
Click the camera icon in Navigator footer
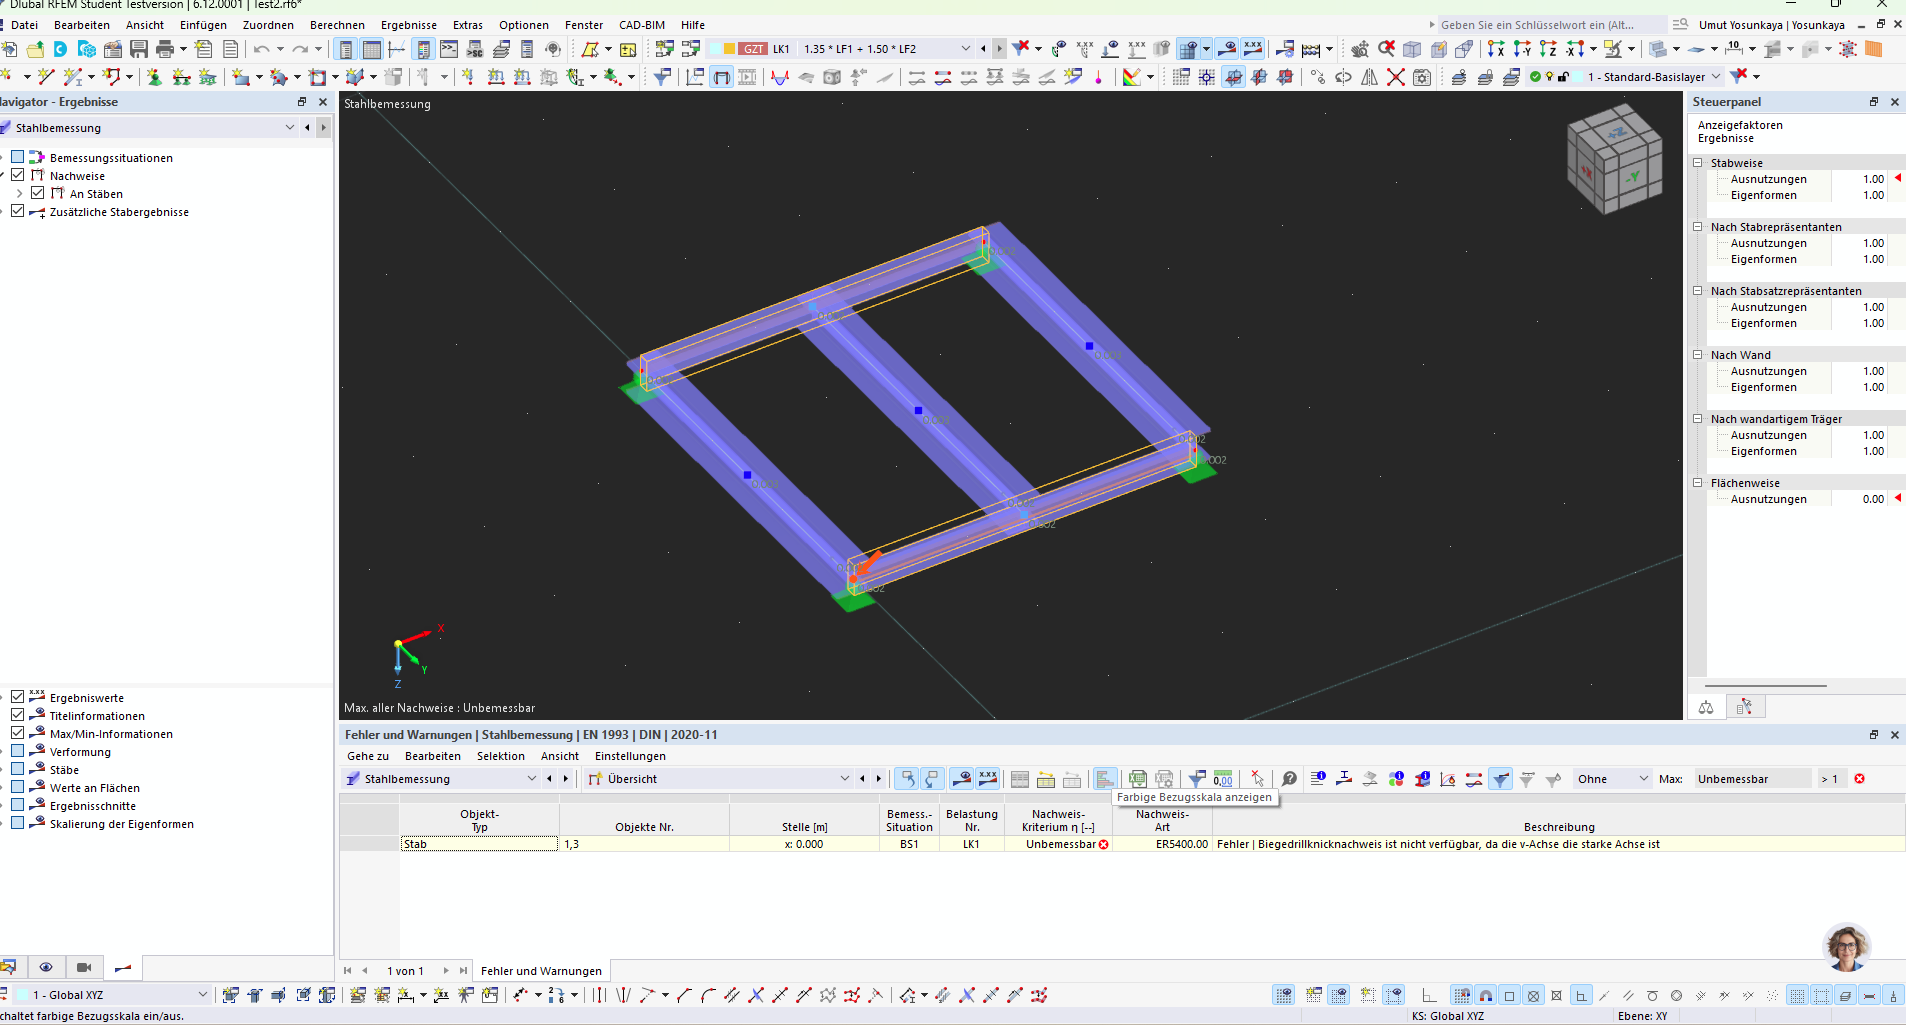[84, 967]
